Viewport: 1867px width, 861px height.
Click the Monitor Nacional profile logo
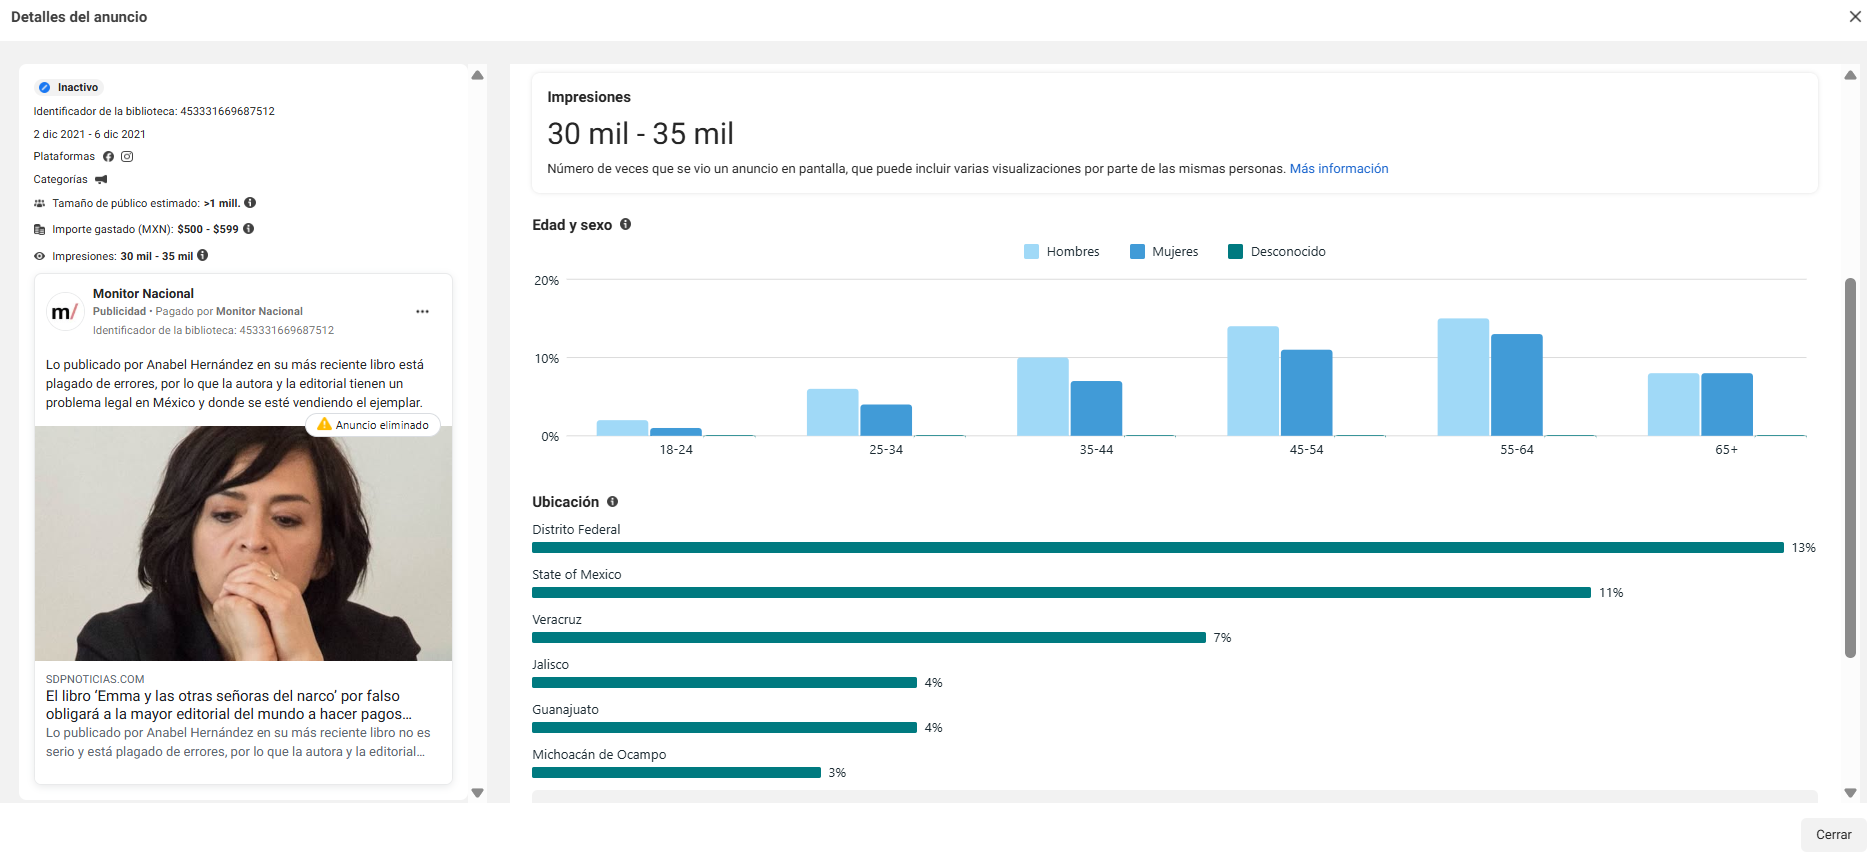coord(65,312)
